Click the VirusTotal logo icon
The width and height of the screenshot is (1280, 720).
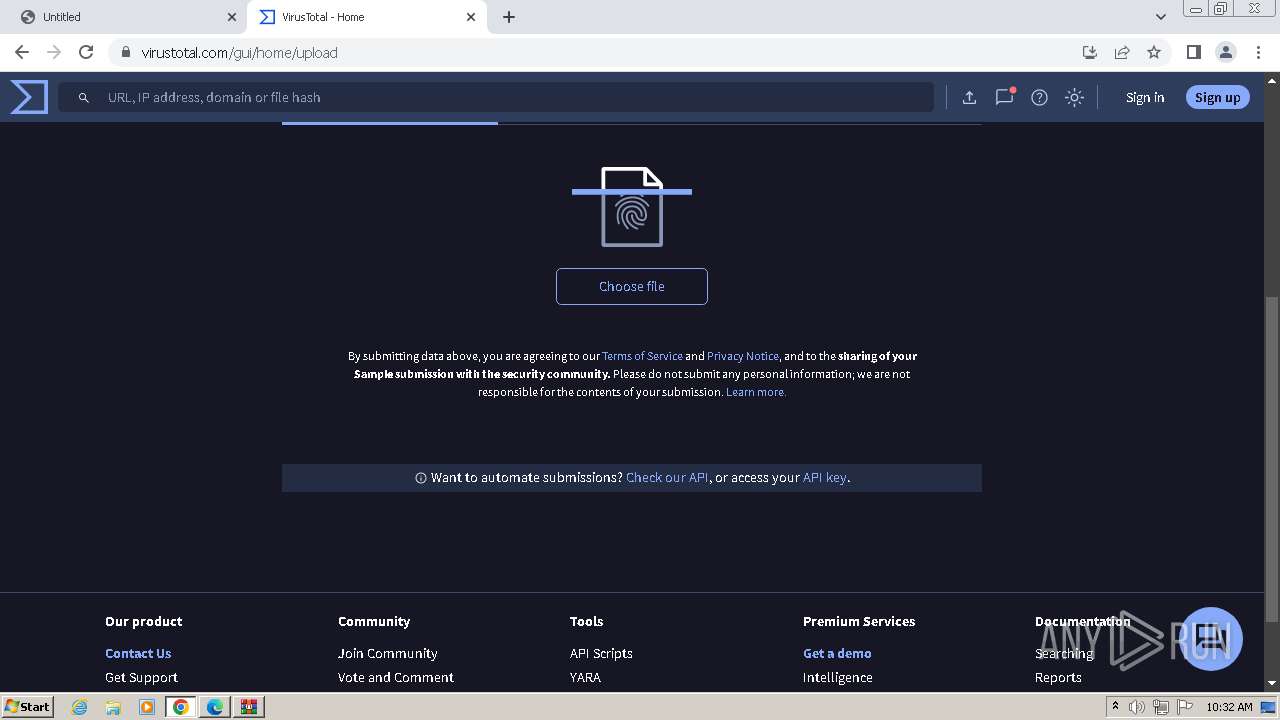click(x=29, y=97)
